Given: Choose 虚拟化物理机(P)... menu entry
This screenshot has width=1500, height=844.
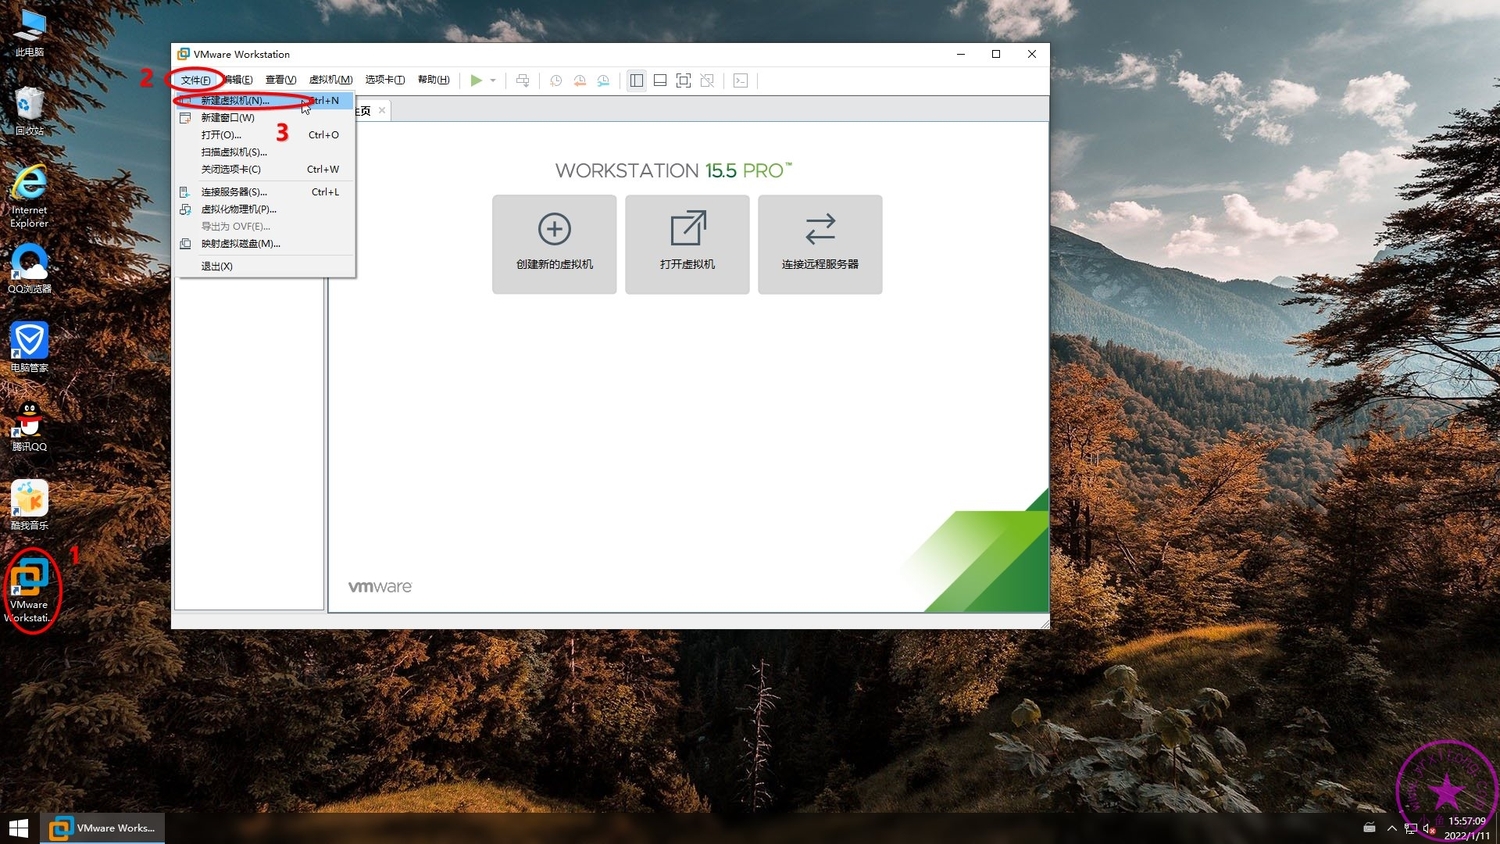Looking at the screenshot, I should click(x=264, y=209).
